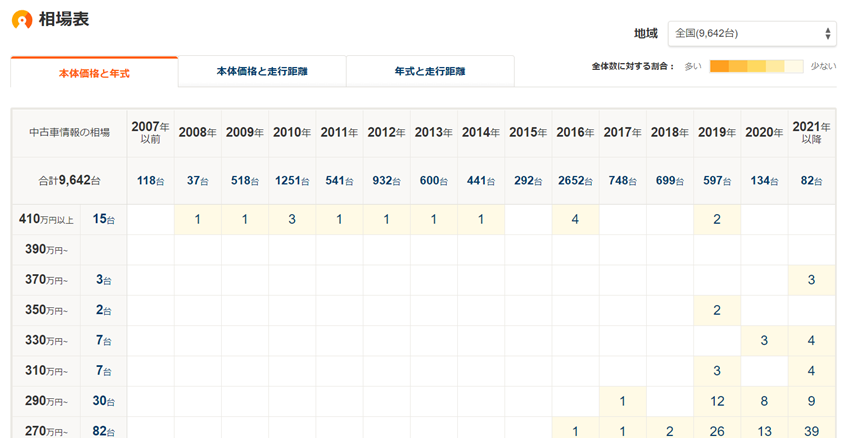
Task: Click the 26 cell for 2019年, 270万円
Action: tap(717, 431)
